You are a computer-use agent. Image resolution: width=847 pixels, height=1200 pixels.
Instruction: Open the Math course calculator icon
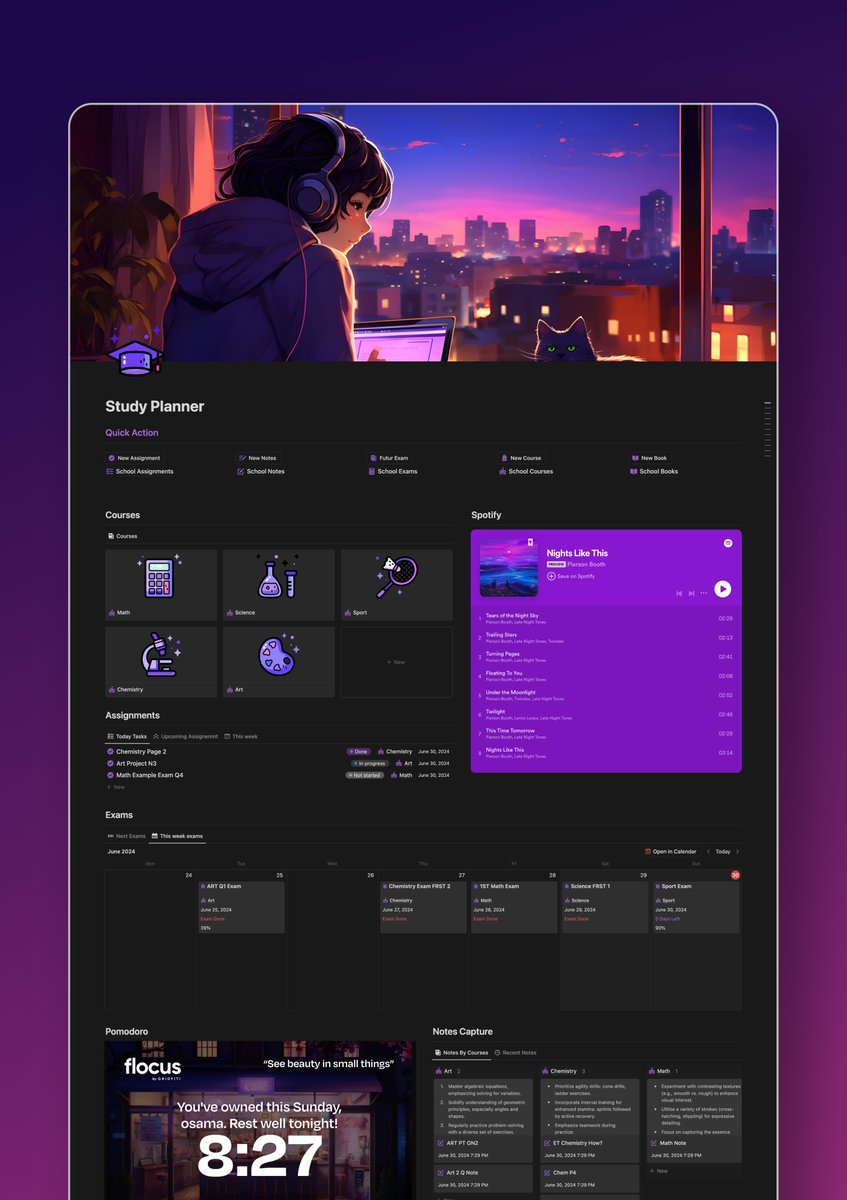160,577
